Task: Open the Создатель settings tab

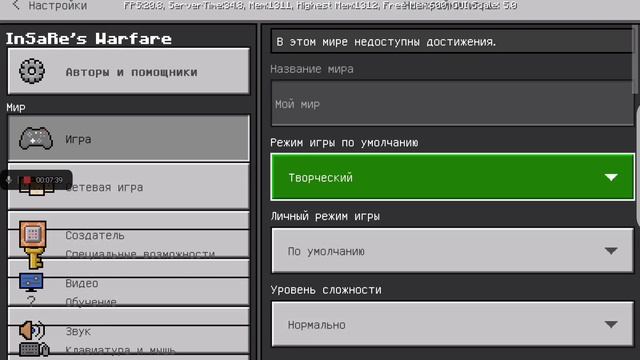Action: 129,235
